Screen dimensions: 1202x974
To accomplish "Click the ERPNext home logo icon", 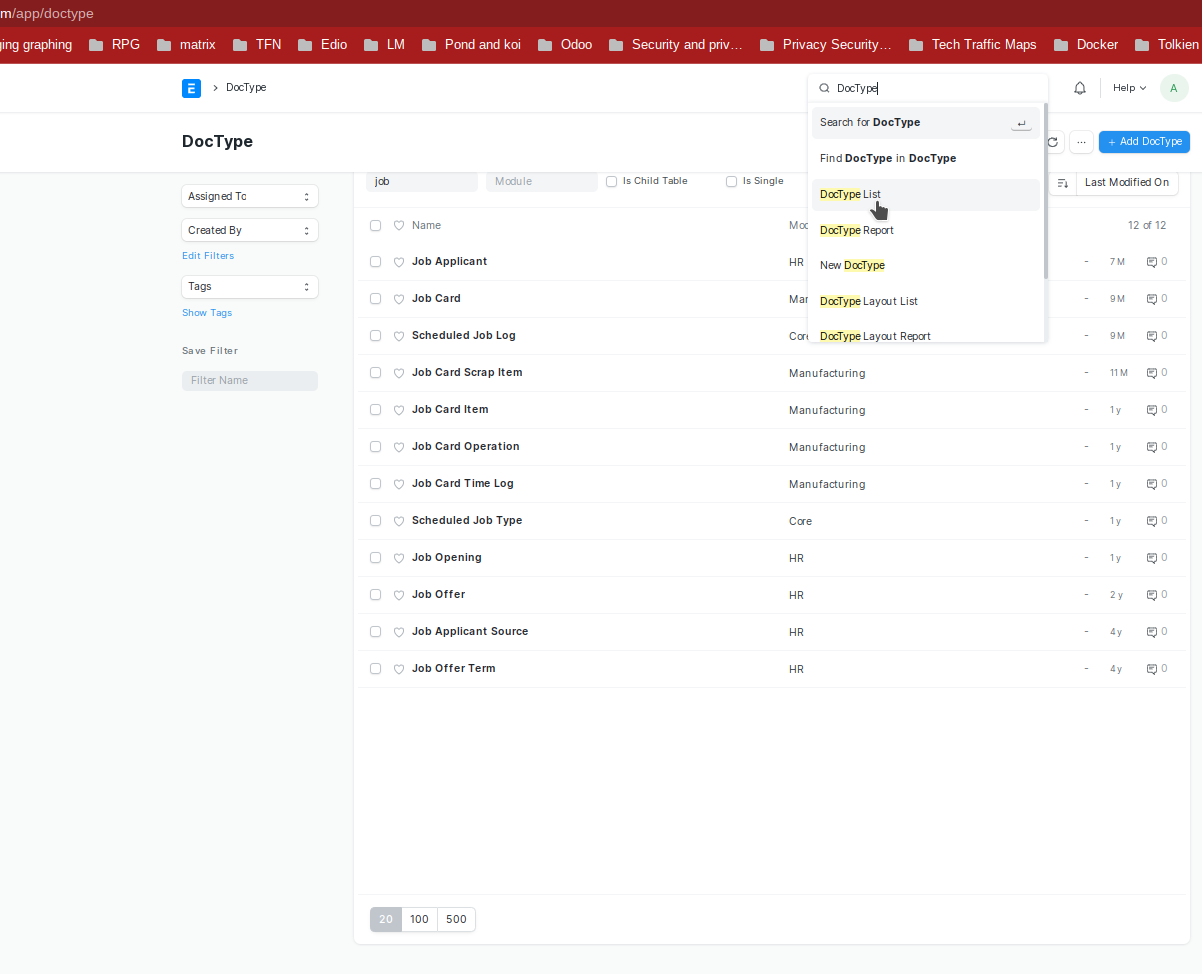I will 191,88.
